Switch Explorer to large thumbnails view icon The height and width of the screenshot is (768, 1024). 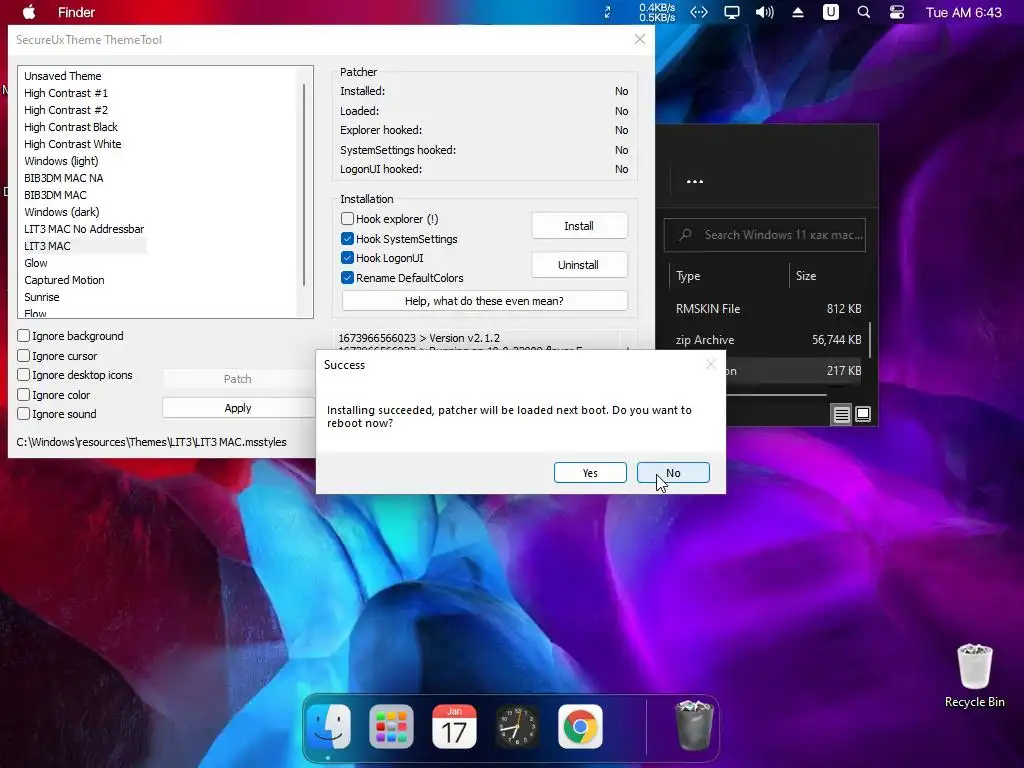(863, 414)
